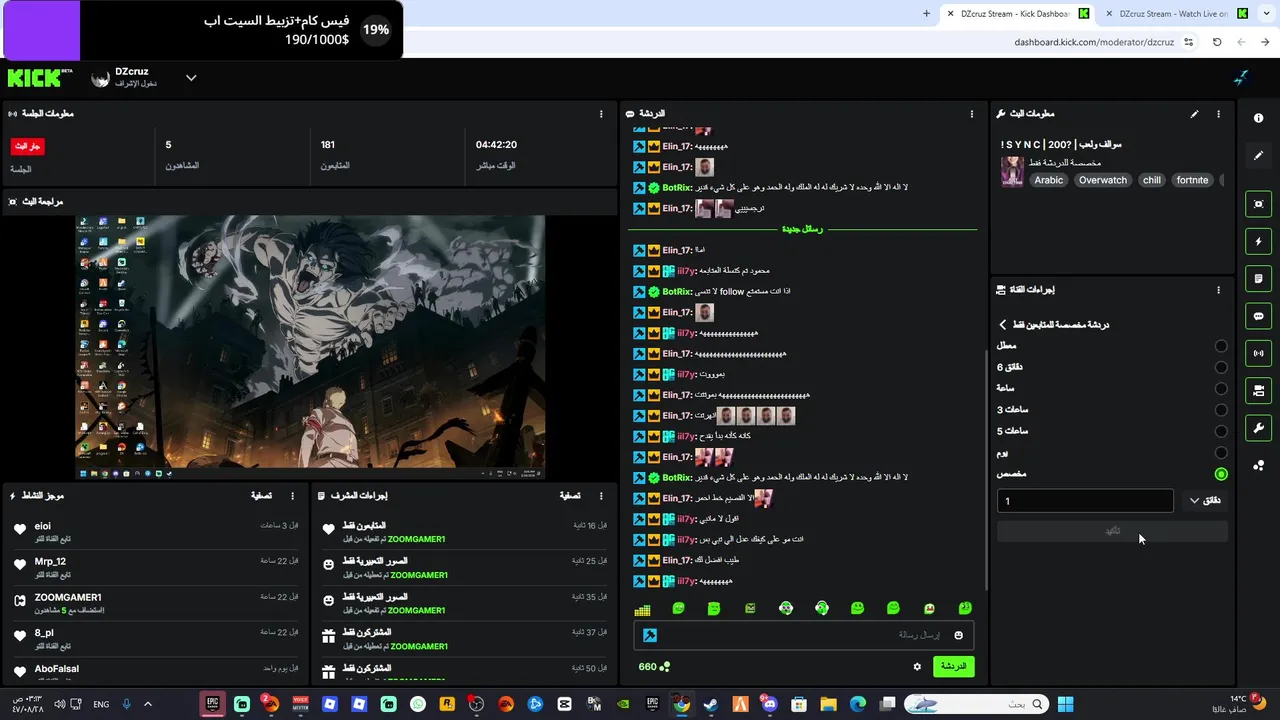Switch to DZcruz Stream Kick Dashboard tab
The height and width of the screenshot is (720, 1280).
click(1019, 14)
